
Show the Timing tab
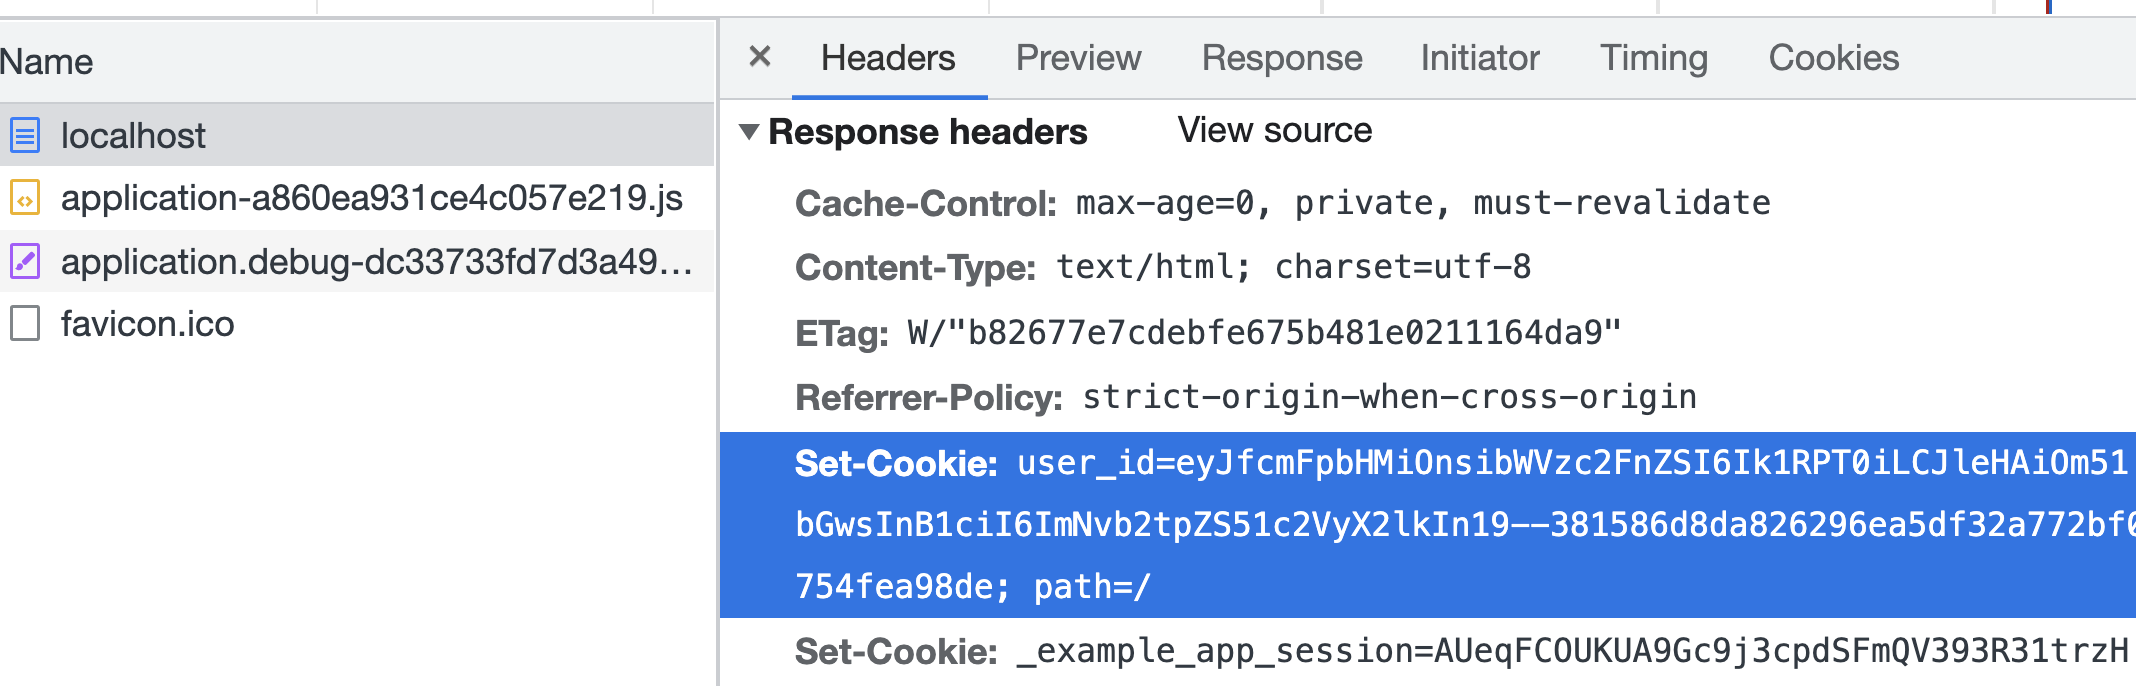1653,58
